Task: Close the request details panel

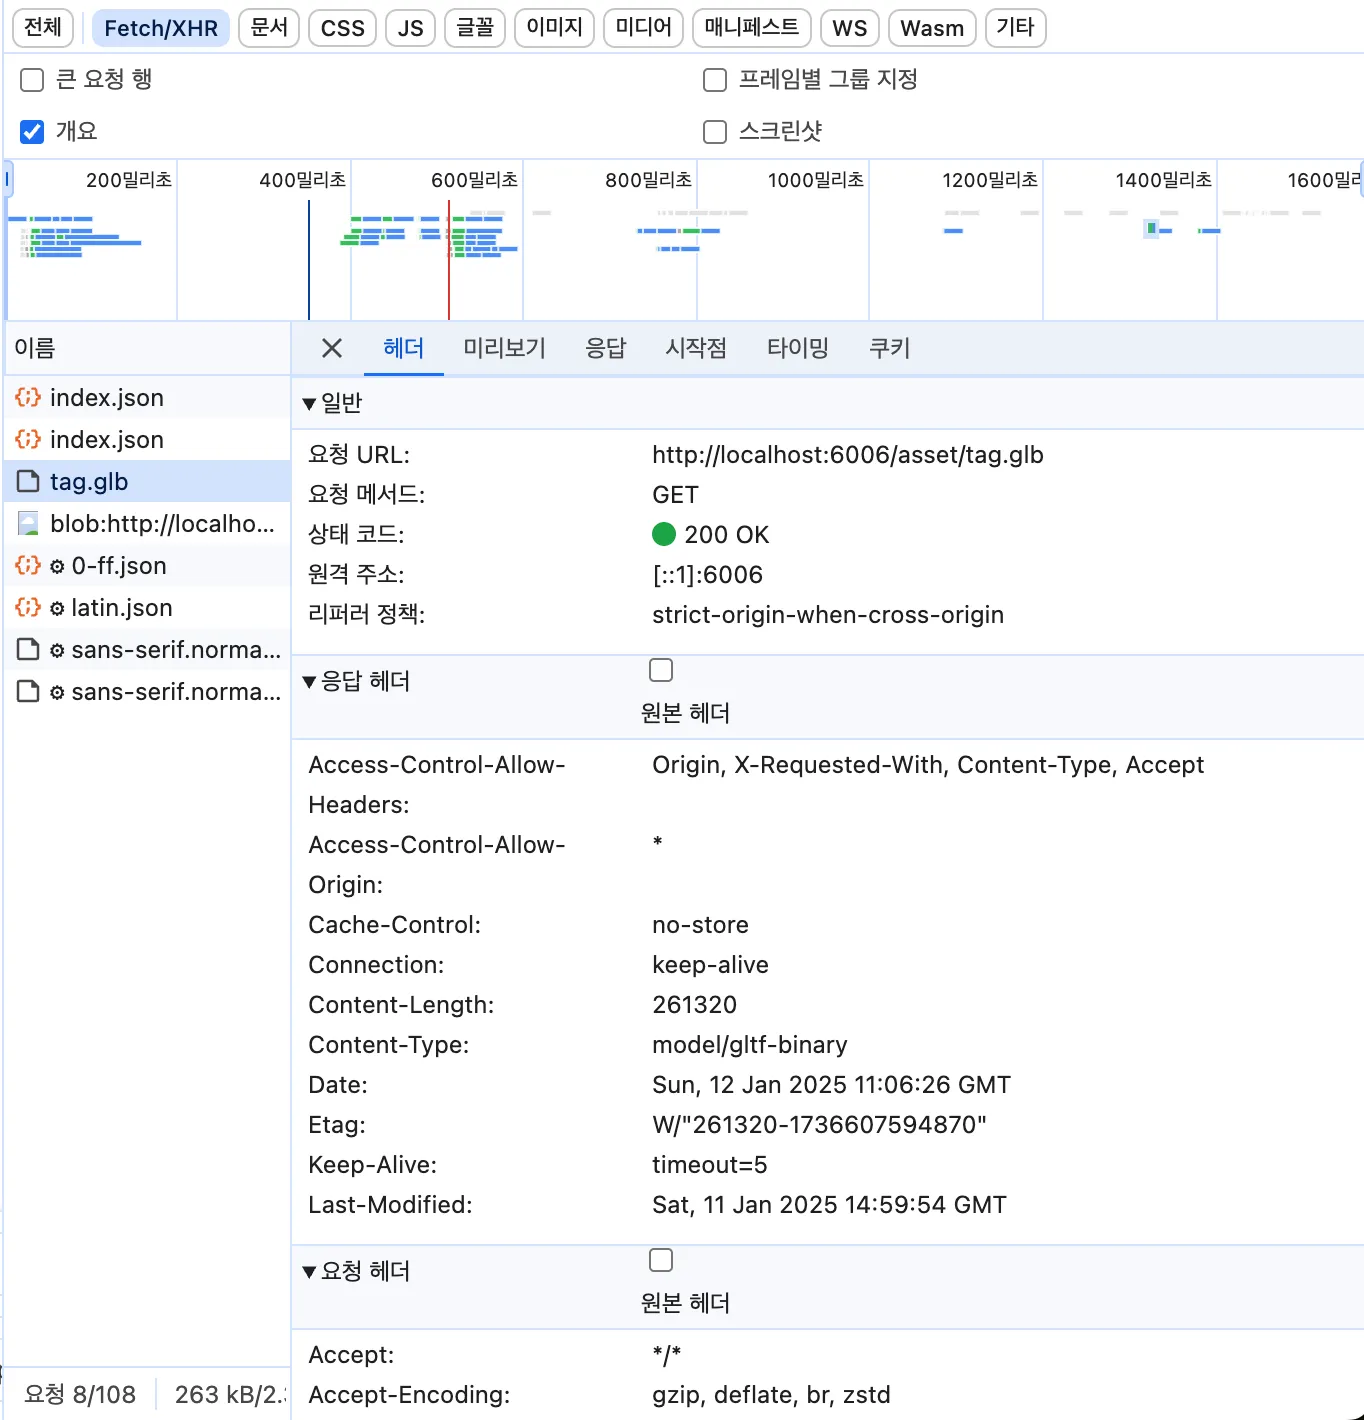Action: (x=331, y=347)
